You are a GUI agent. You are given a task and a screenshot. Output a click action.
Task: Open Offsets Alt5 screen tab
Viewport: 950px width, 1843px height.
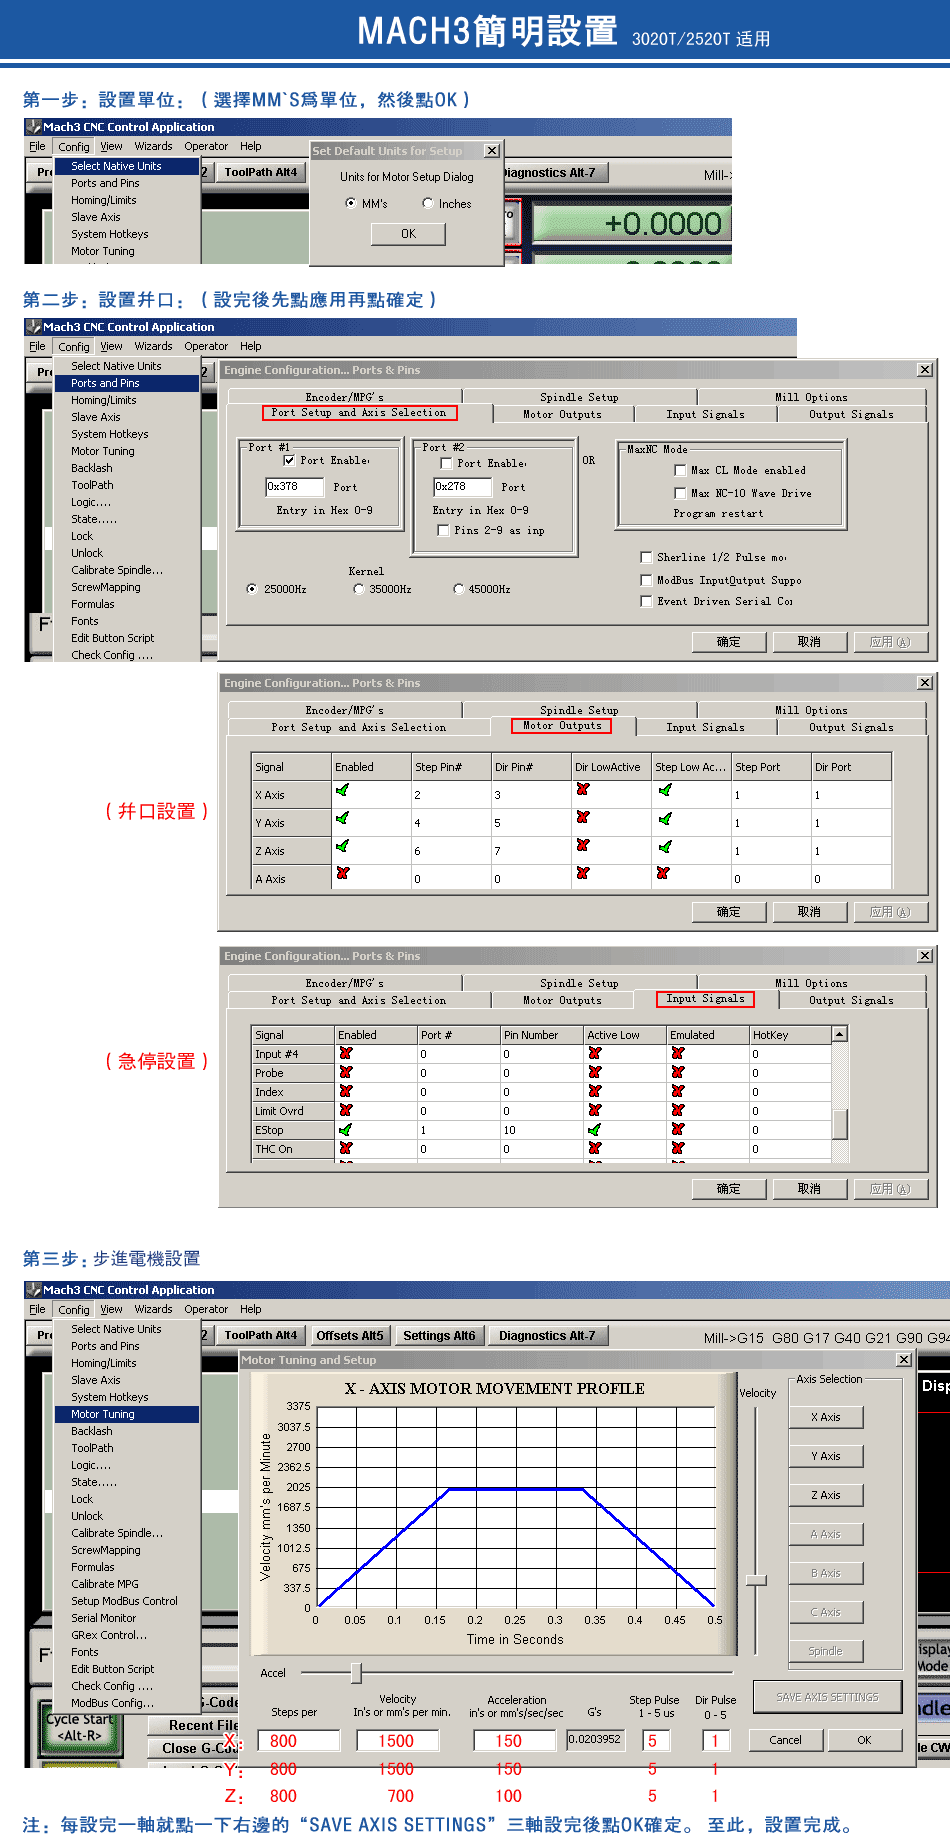tap(350, 1335)
